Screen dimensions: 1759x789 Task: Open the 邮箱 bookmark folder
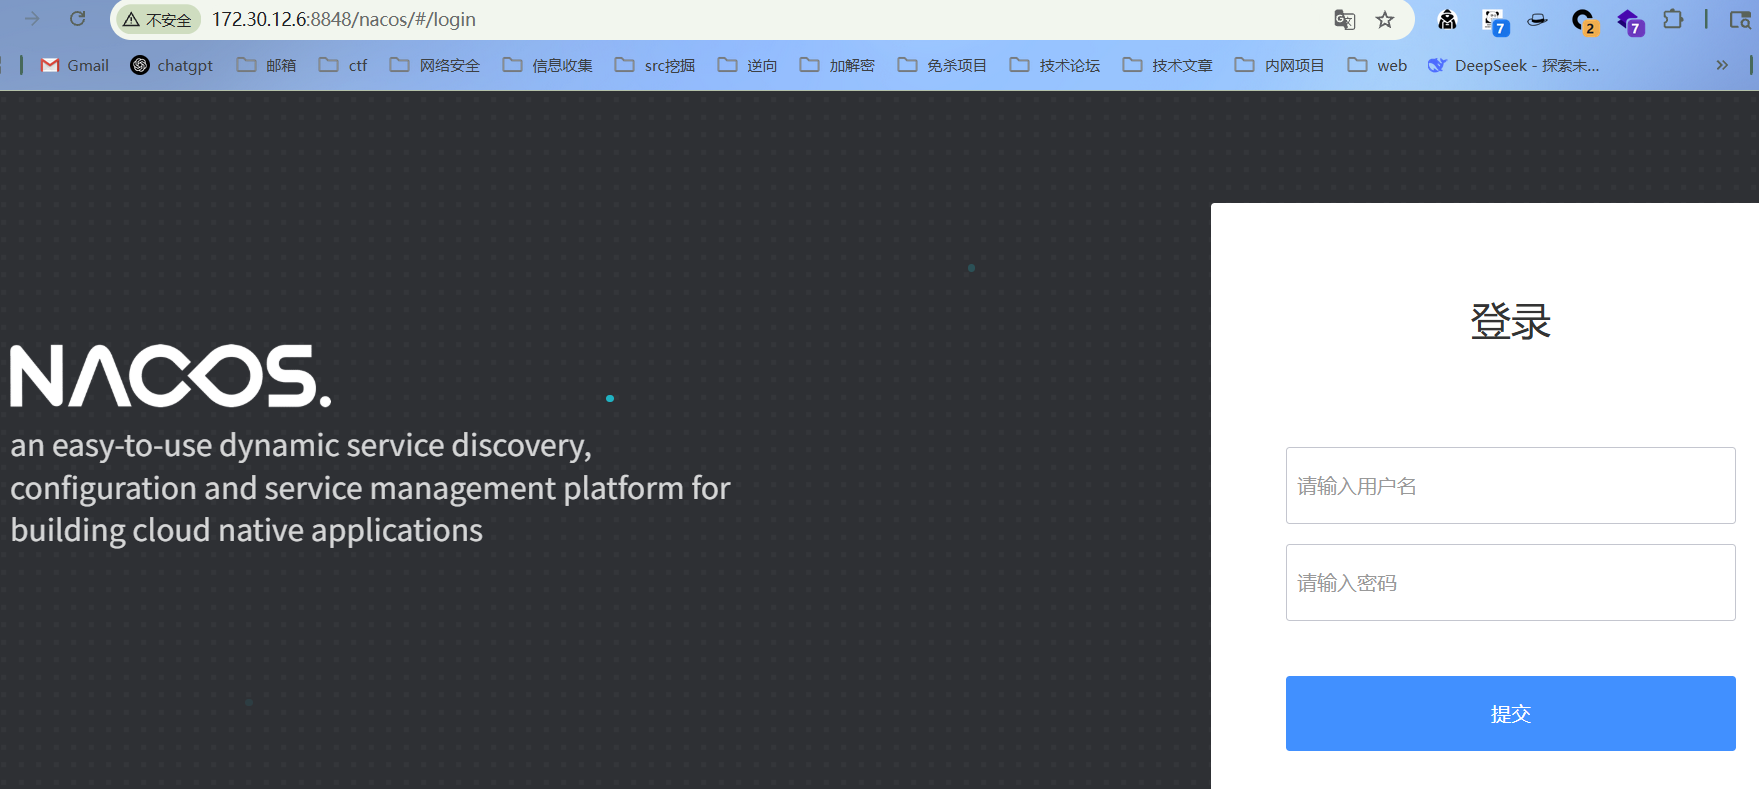(x=267, y=65)
